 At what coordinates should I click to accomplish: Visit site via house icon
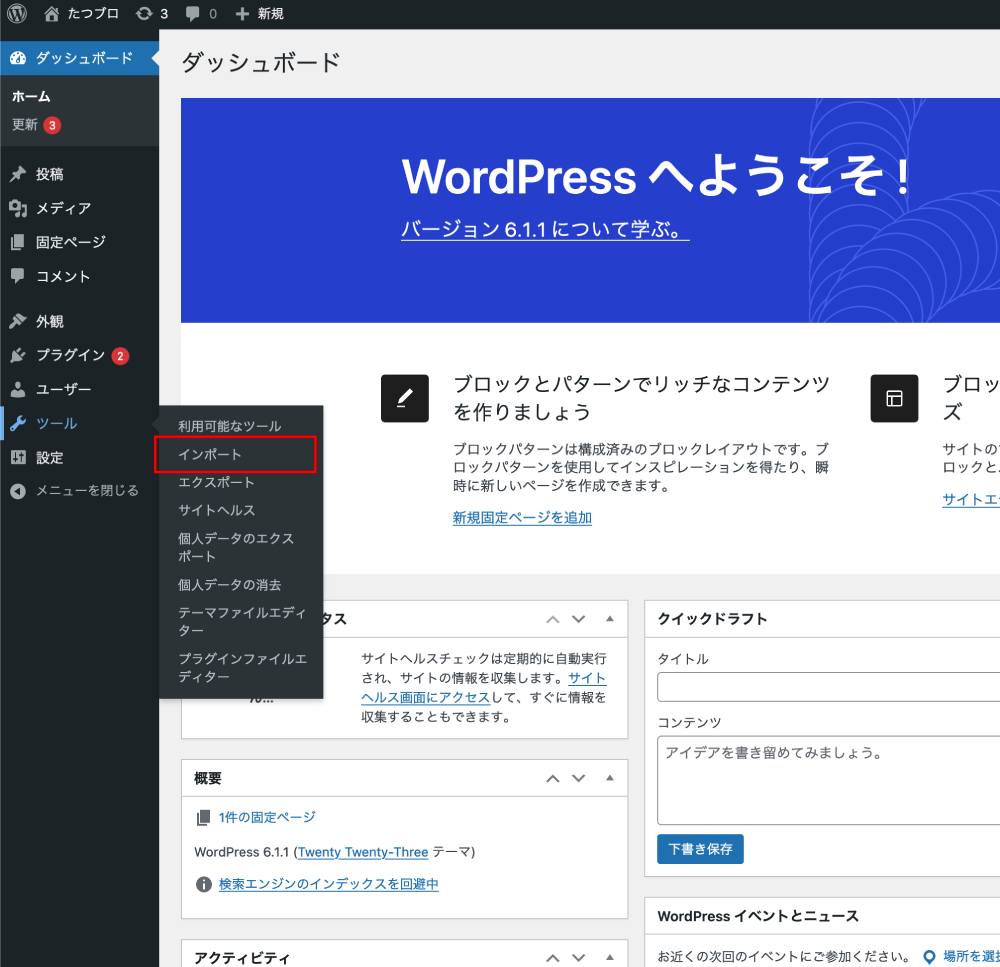pyautogui.click(x=52, y=13)
